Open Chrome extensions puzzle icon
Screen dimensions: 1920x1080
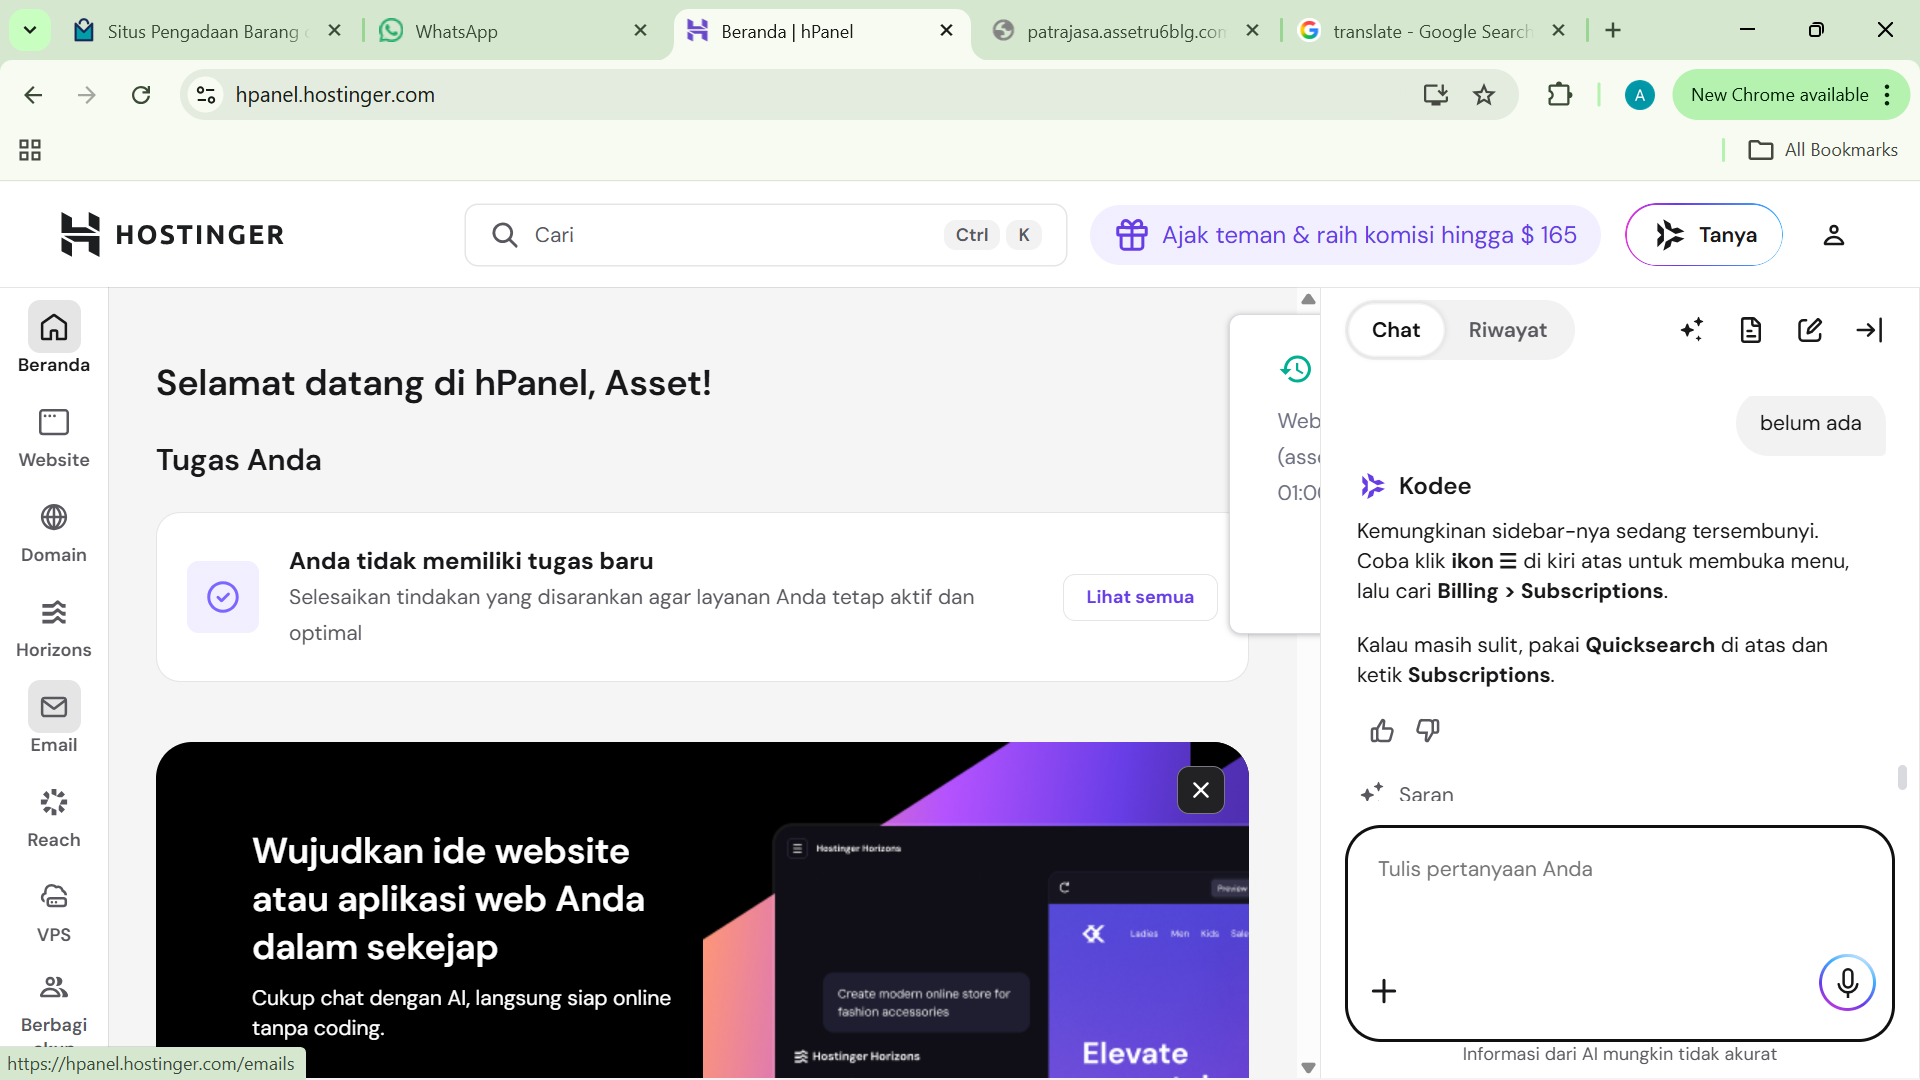[x=1560, y=95]
